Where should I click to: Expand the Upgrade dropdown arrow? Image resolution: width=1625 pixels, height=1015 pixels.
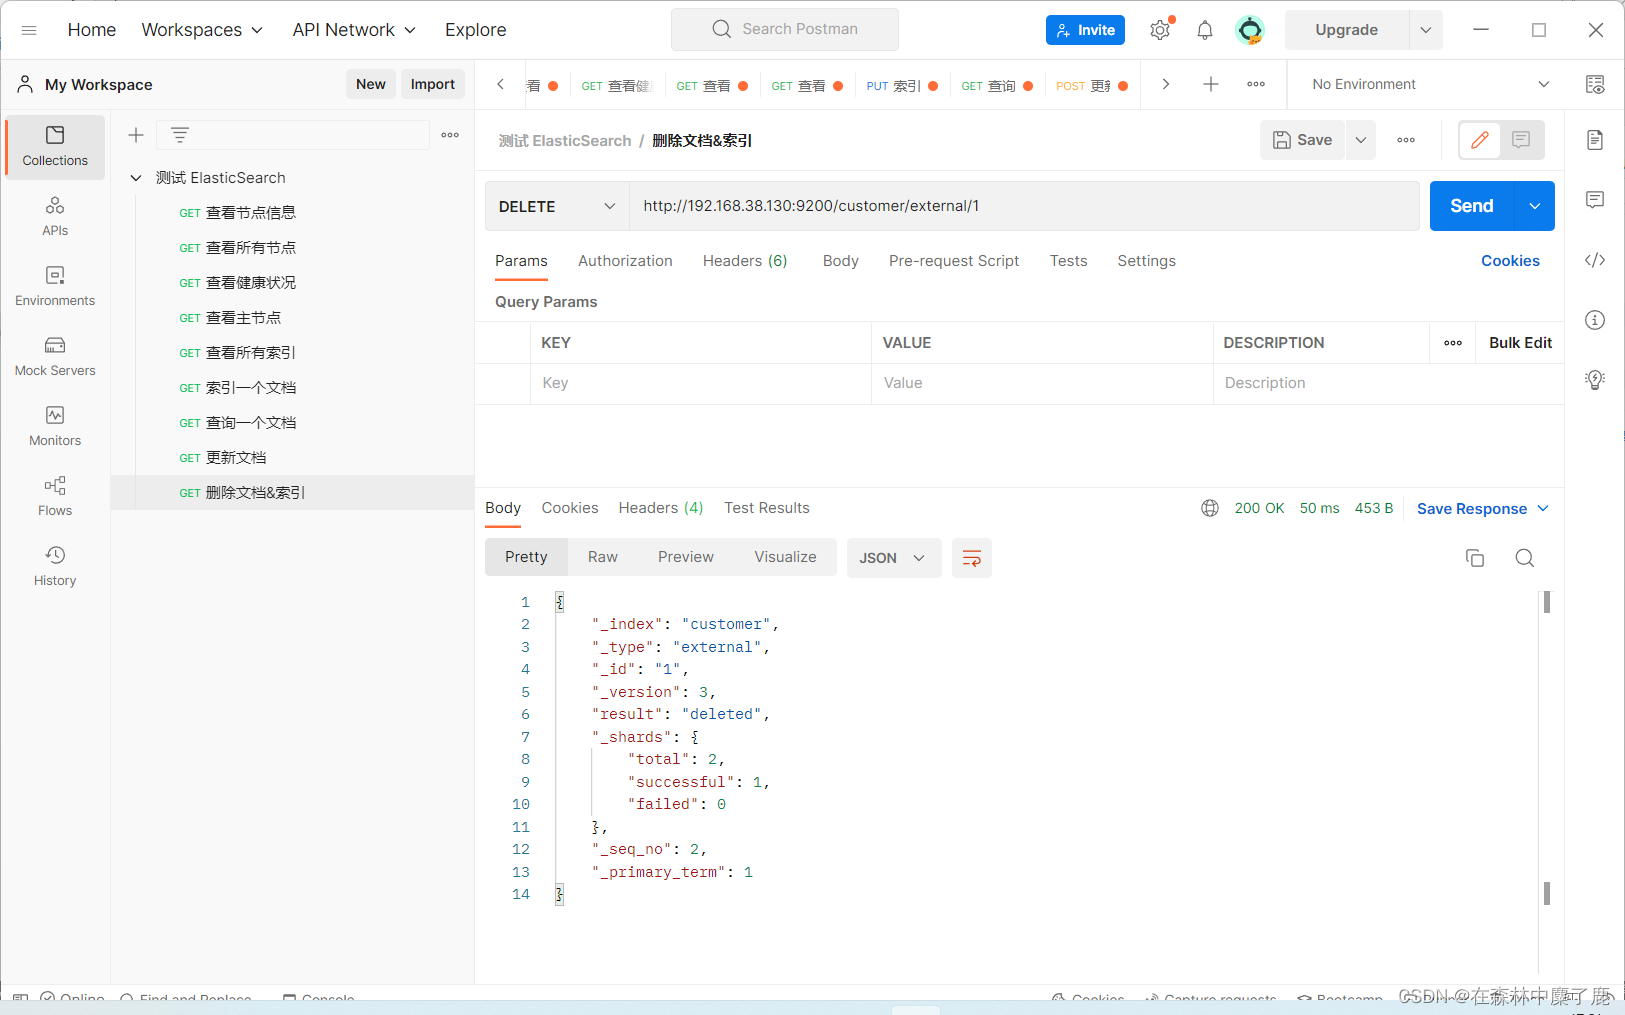click(x=1426, y=30)
